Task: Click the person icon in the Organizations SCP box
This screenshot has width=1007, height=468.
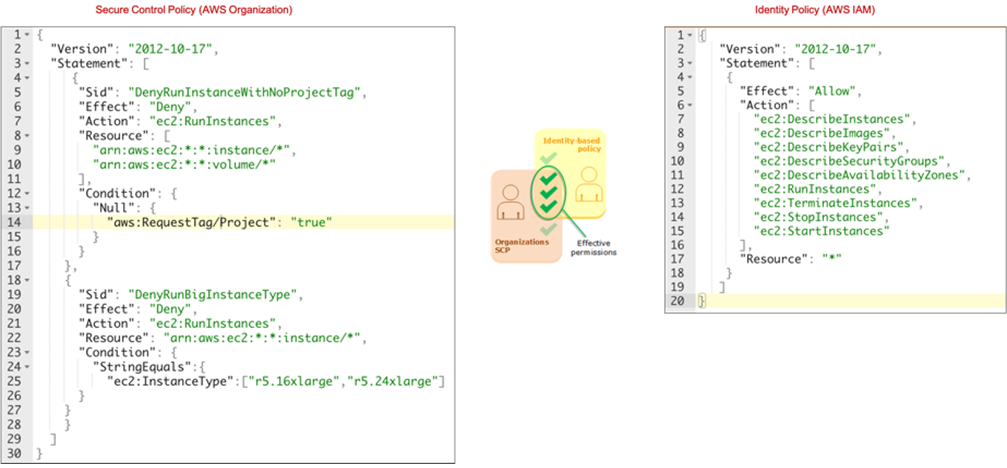Action: (510, 202)
